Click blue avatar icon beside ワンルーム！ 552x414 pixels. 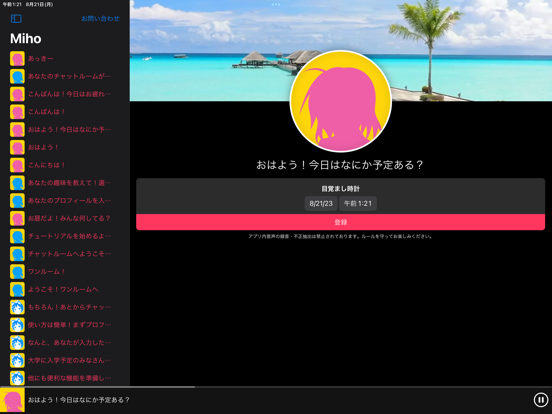pyautogui.click(x=17, y=271)
